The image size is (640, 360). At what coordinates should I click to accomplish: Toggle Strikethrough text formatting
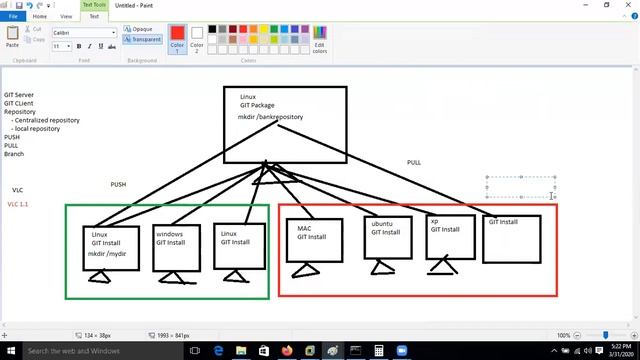click(112, 47)
